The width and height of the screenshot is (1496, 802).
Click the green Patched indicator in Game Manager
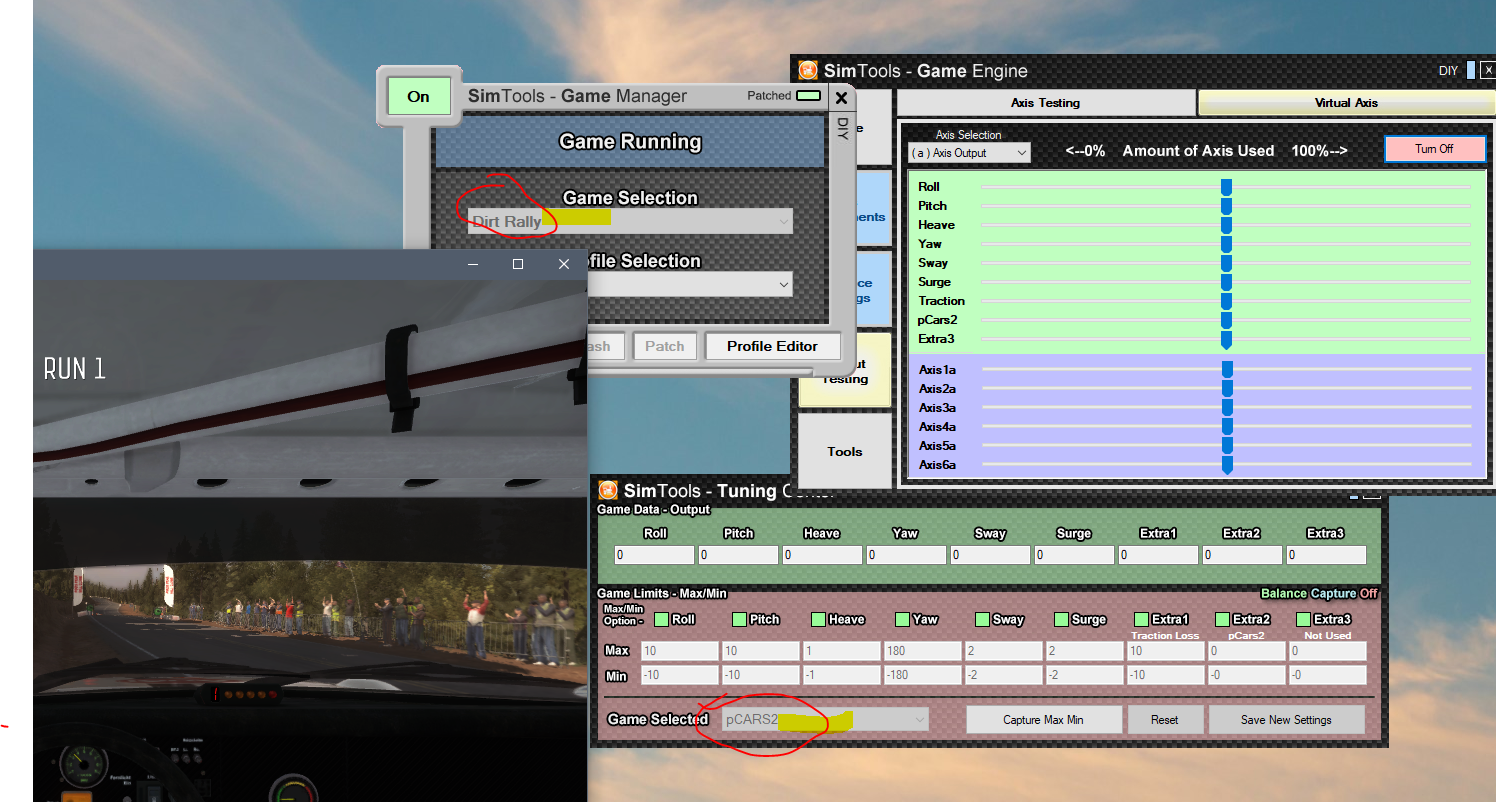pos(808,96)
